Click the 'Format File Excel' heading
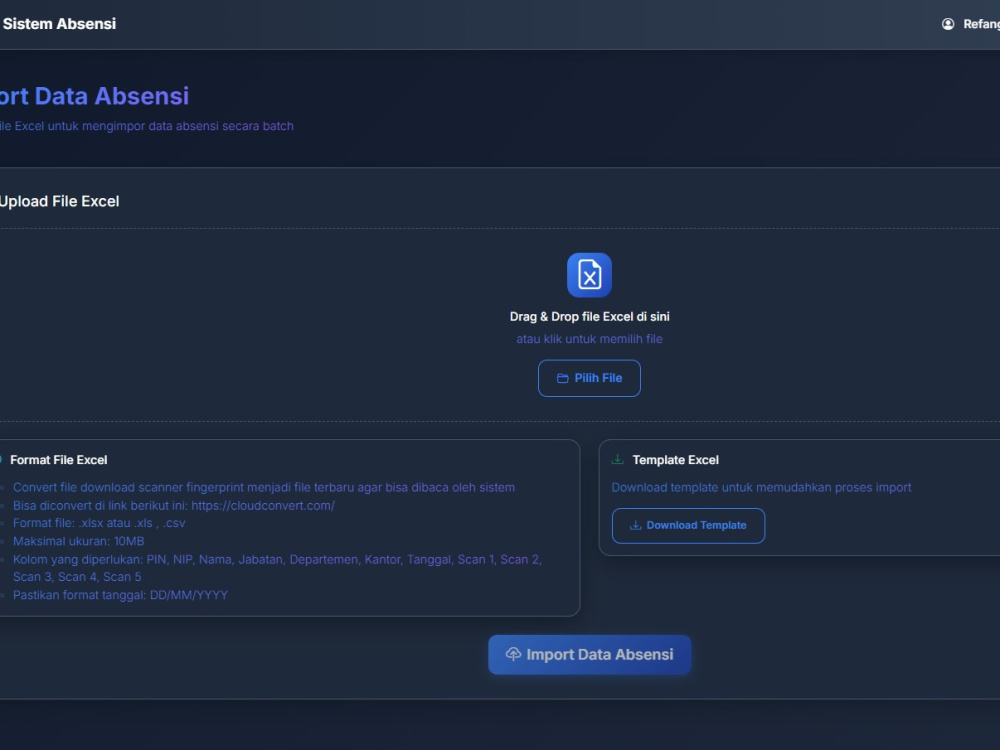The width and height of the screenshot is (1000, 750). 59,460
